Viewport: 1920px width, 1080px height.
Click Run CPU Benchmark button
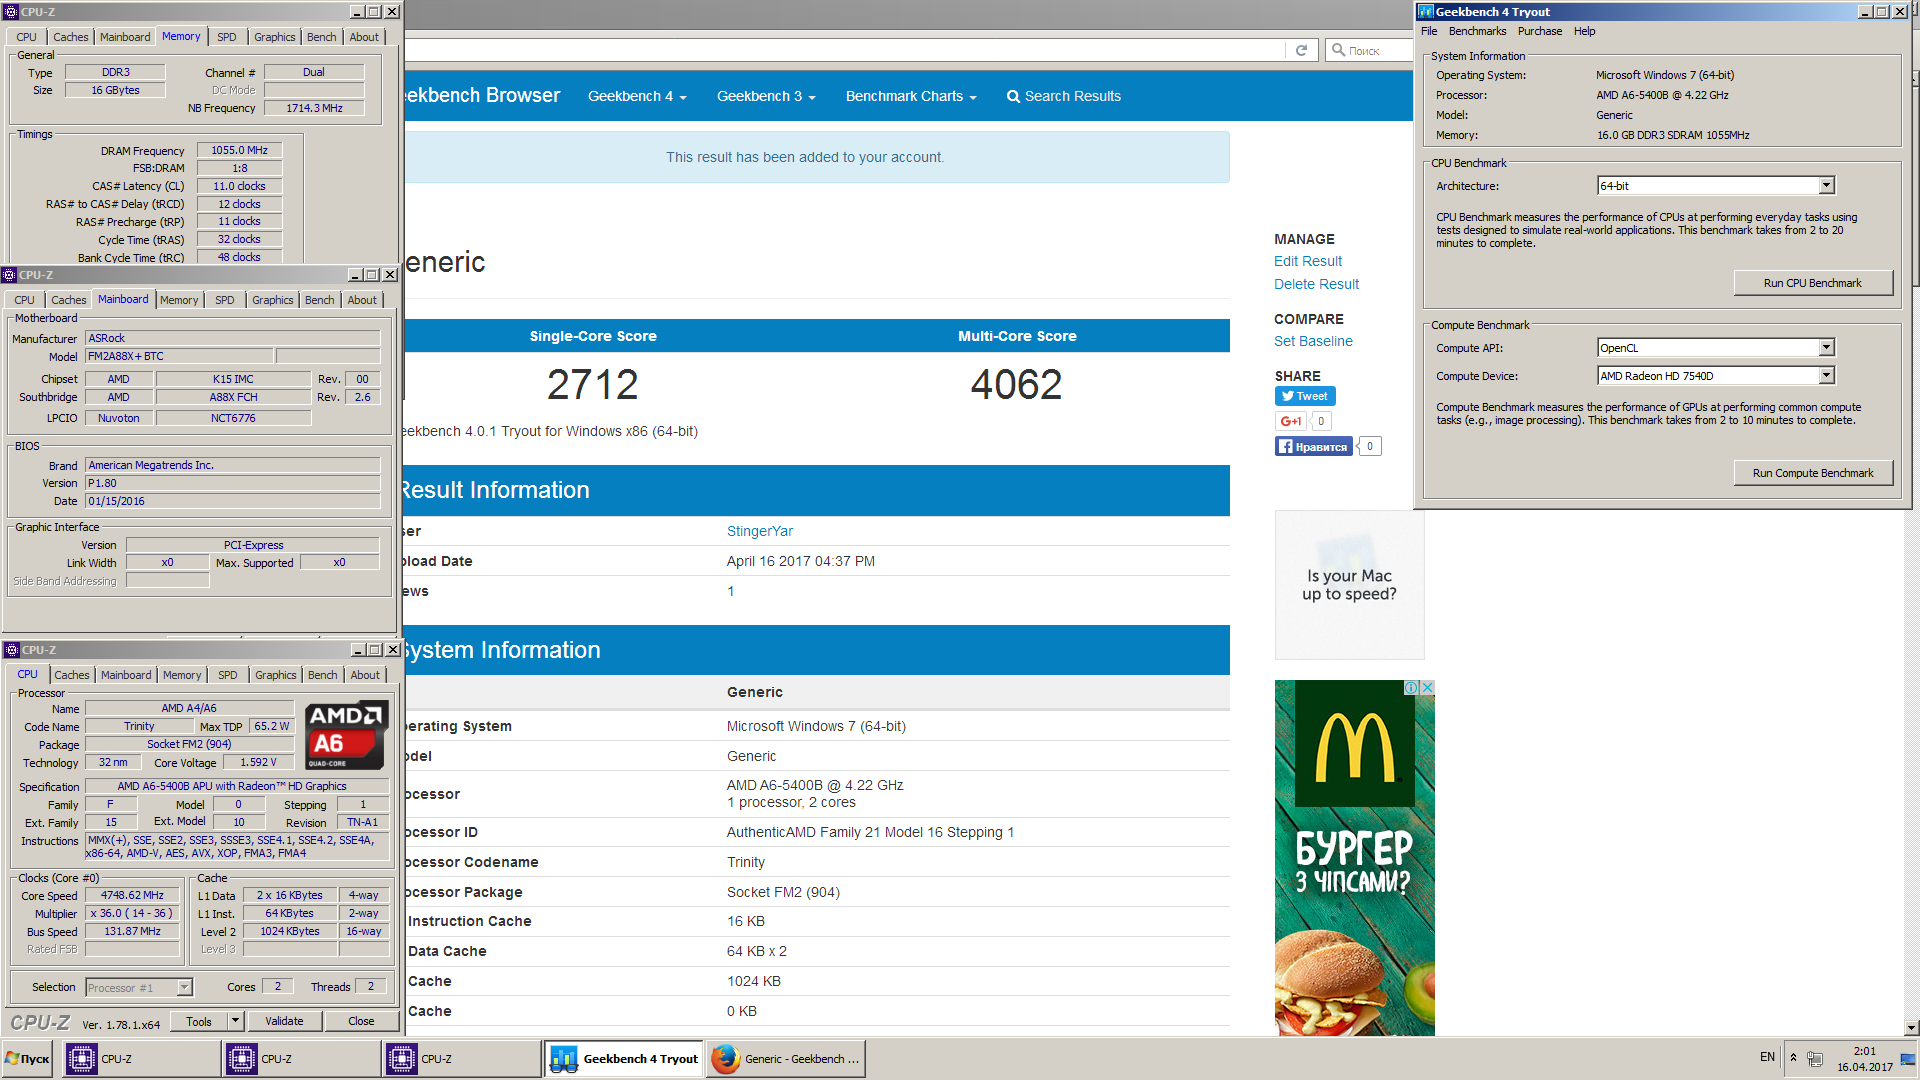[1812, 283]
